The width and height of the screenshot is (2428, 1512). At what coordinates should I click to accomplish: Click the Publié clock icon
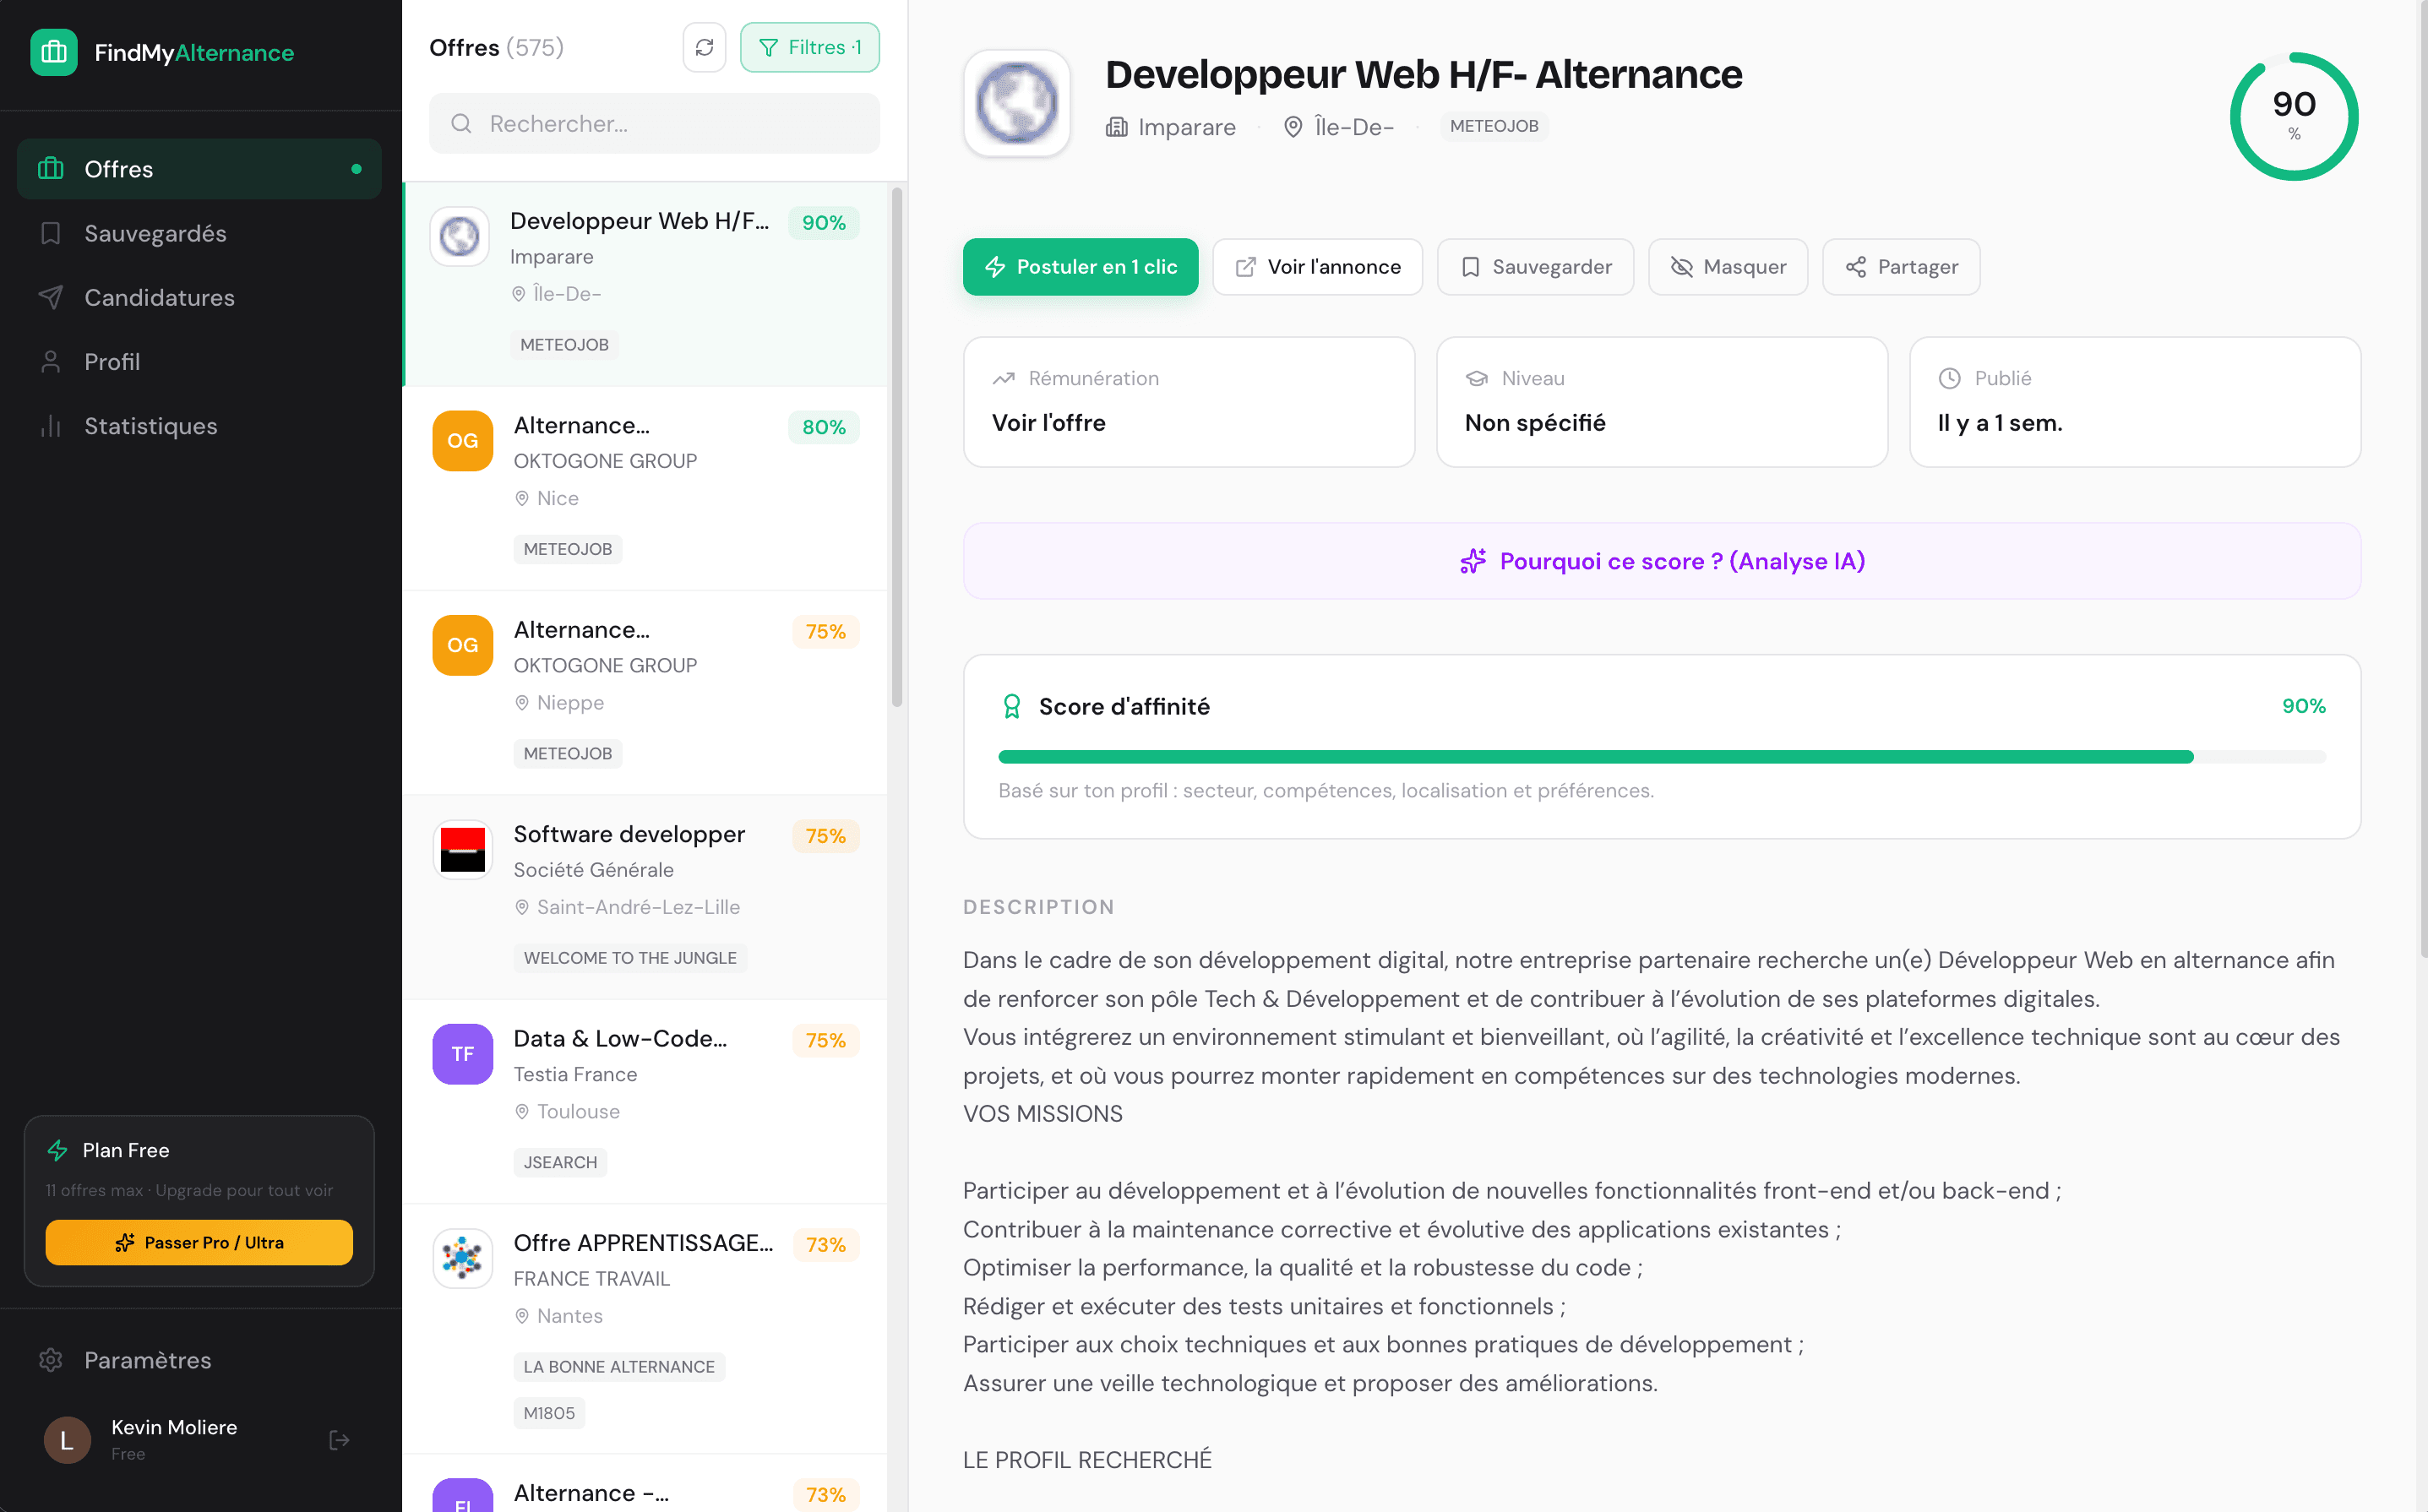[1949, 378]
